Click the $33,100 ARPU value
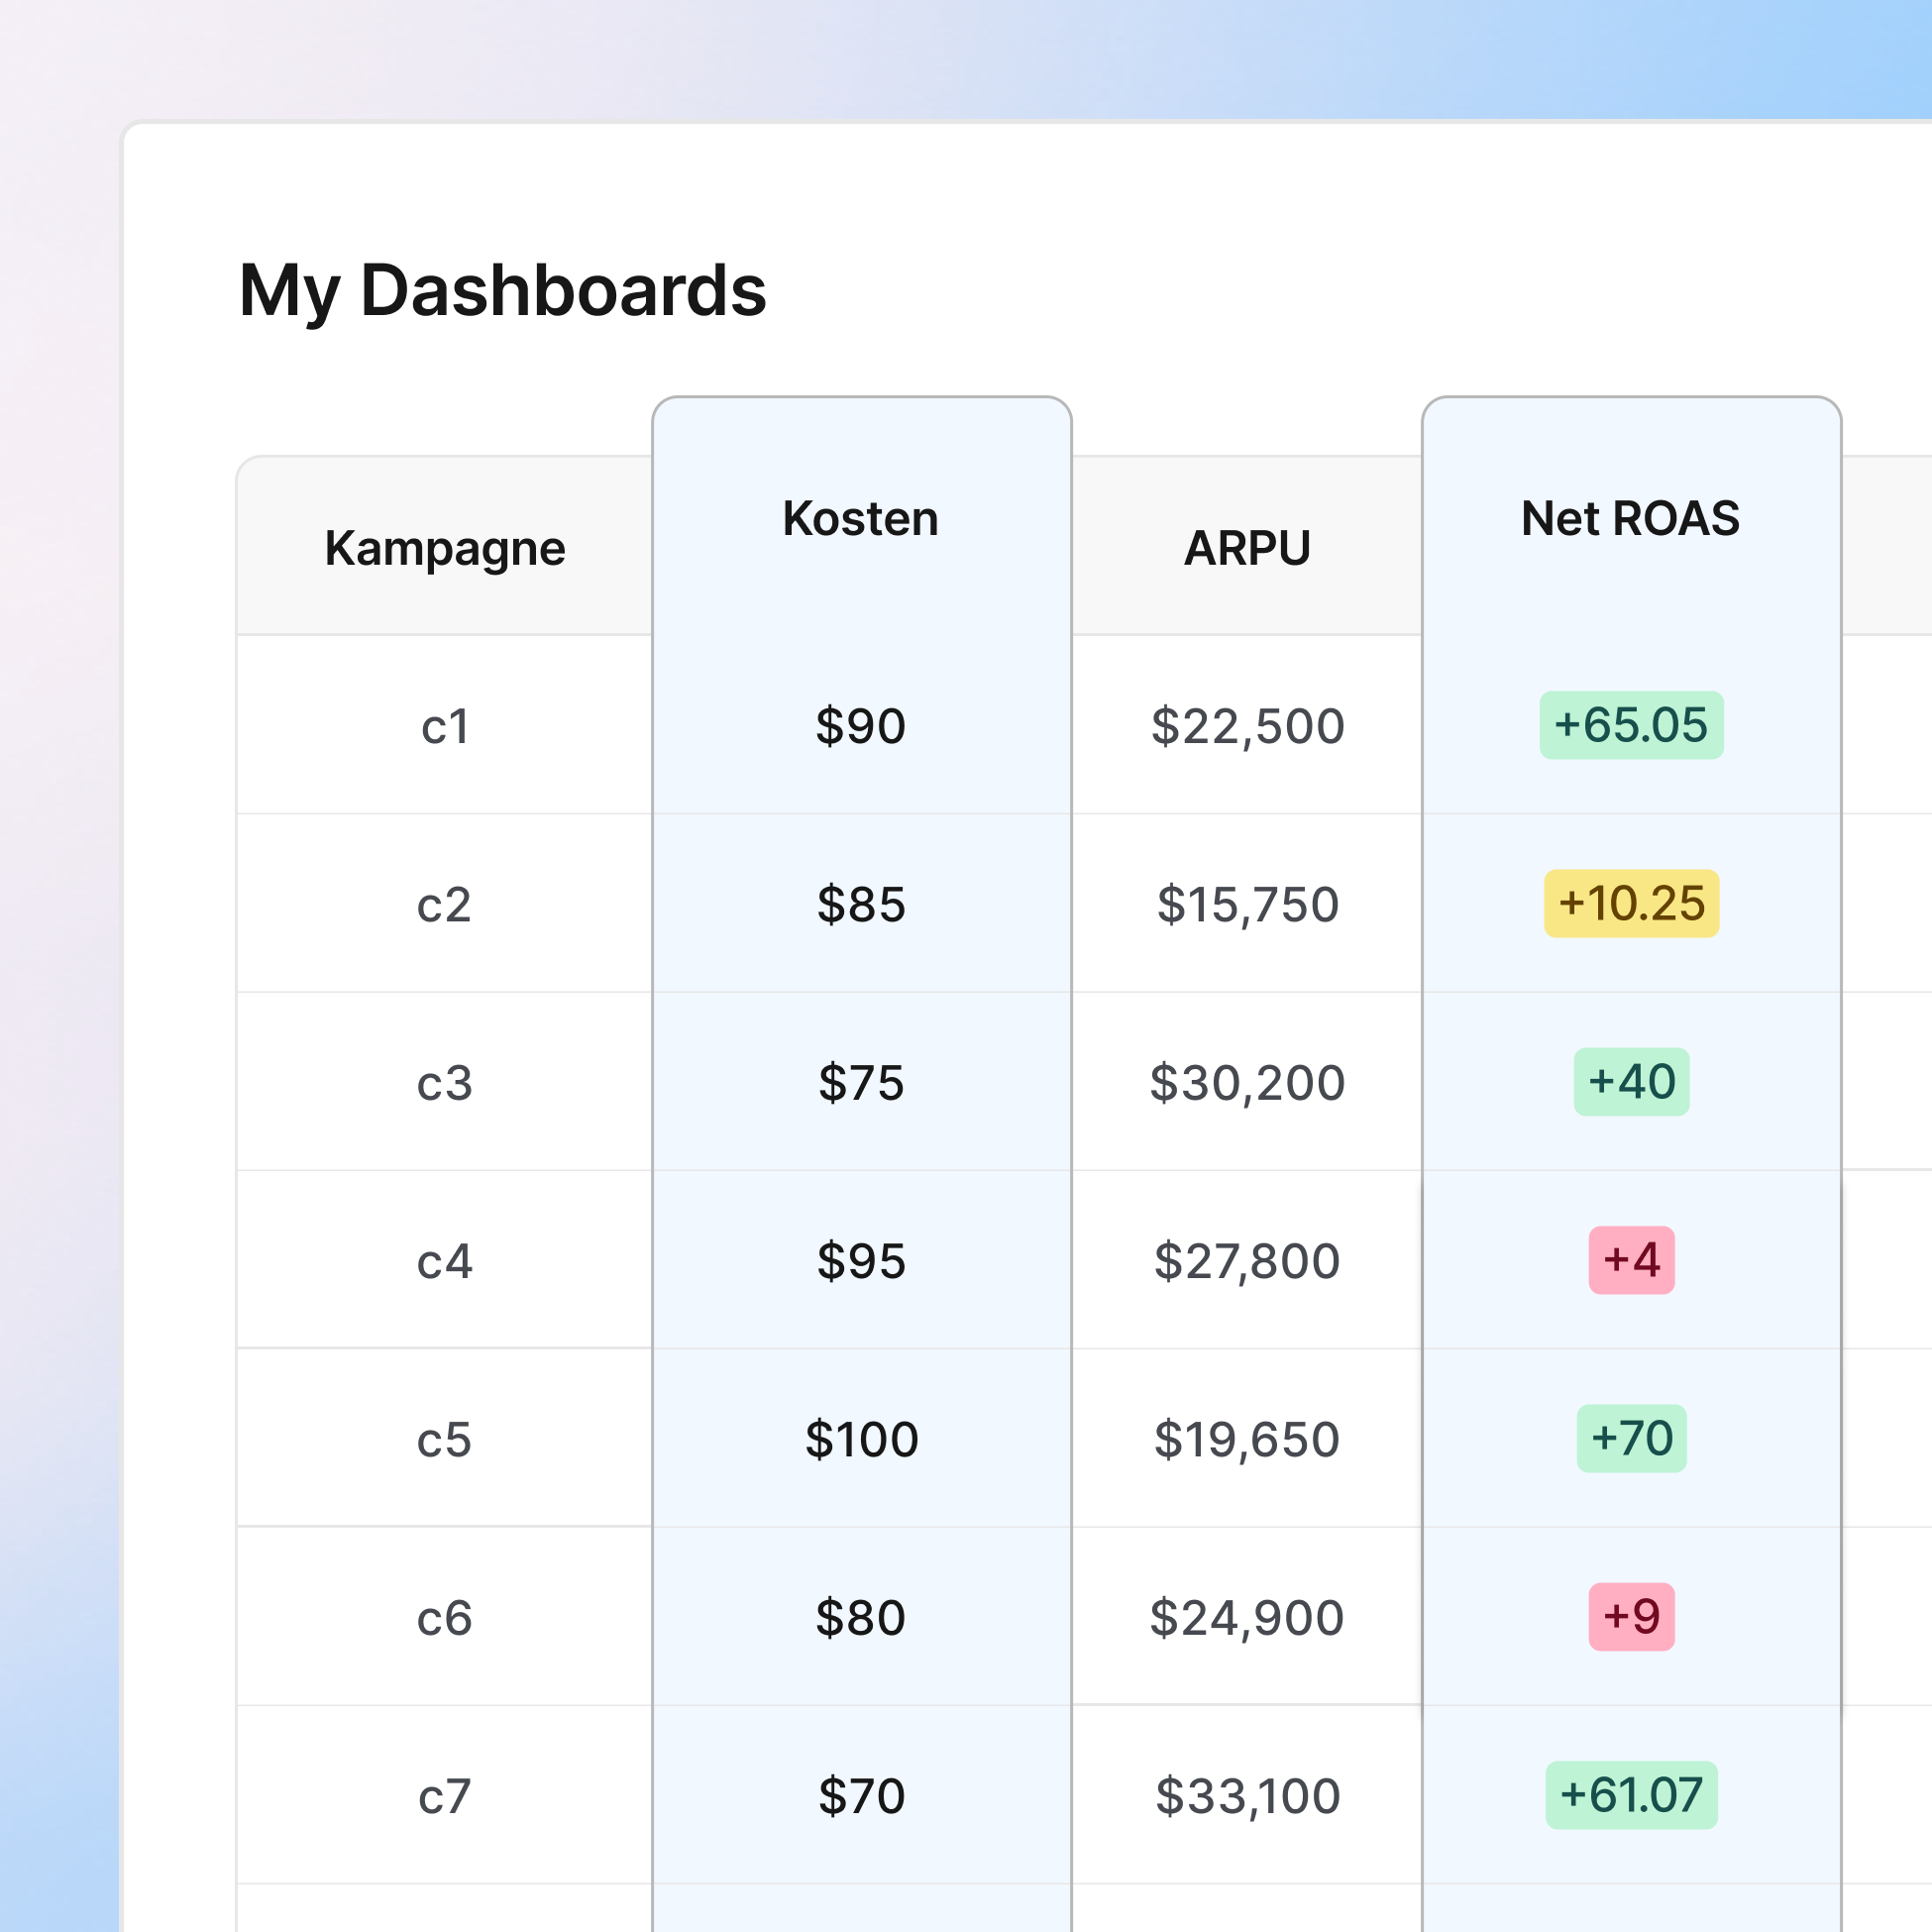Screen dimensions: 1932x1932 (x=1247, y=1797)
